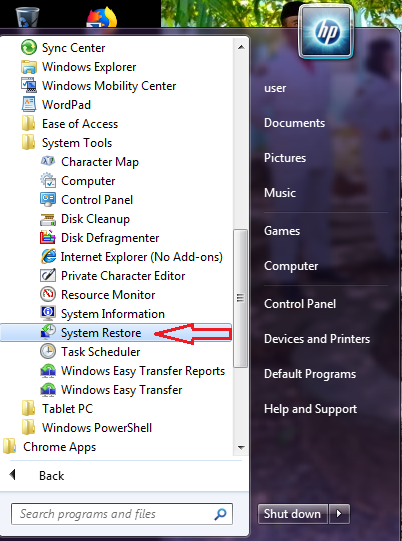Select the Character Map text entry
Screen dimensions: 402x541
click(100, 162)
